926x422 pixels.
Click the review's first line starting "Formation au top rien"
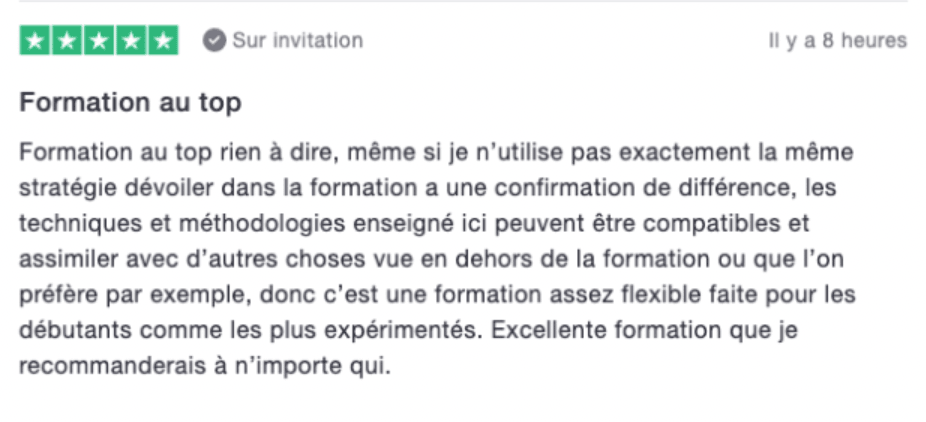[436, 152]
